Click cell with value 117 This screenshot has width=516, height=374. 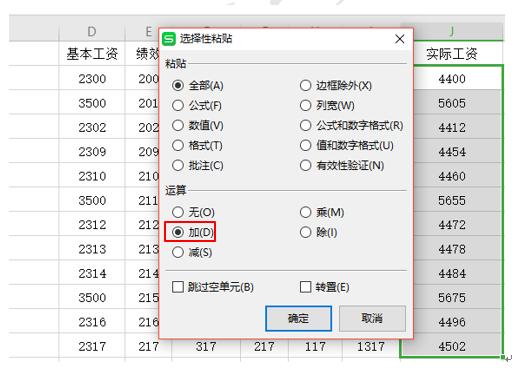315,347
